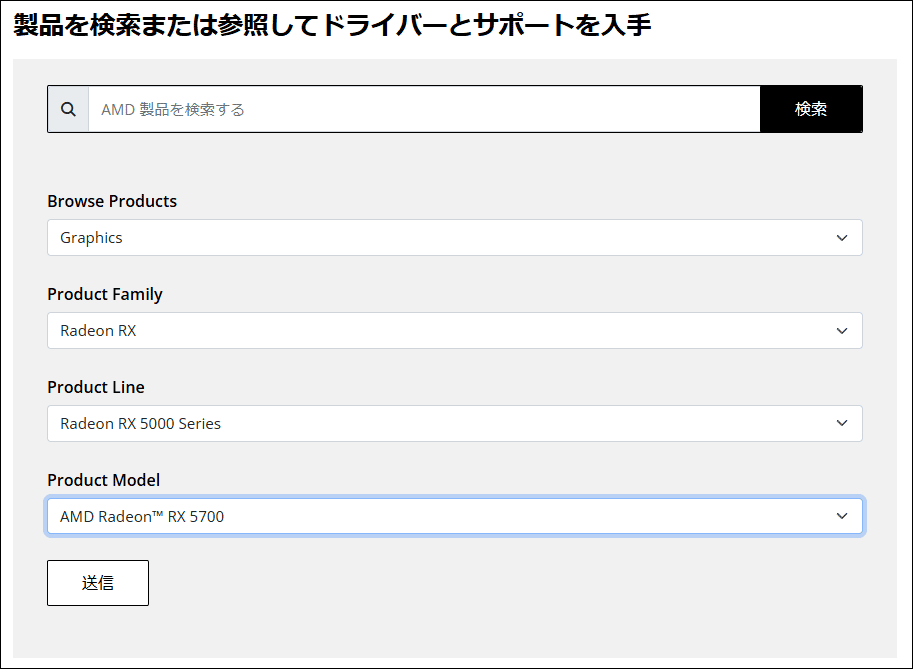This screenshot has width=913, height=669.
Task: Click the Product Model label text
Action: pyautogui.click(x=104, y=480)
